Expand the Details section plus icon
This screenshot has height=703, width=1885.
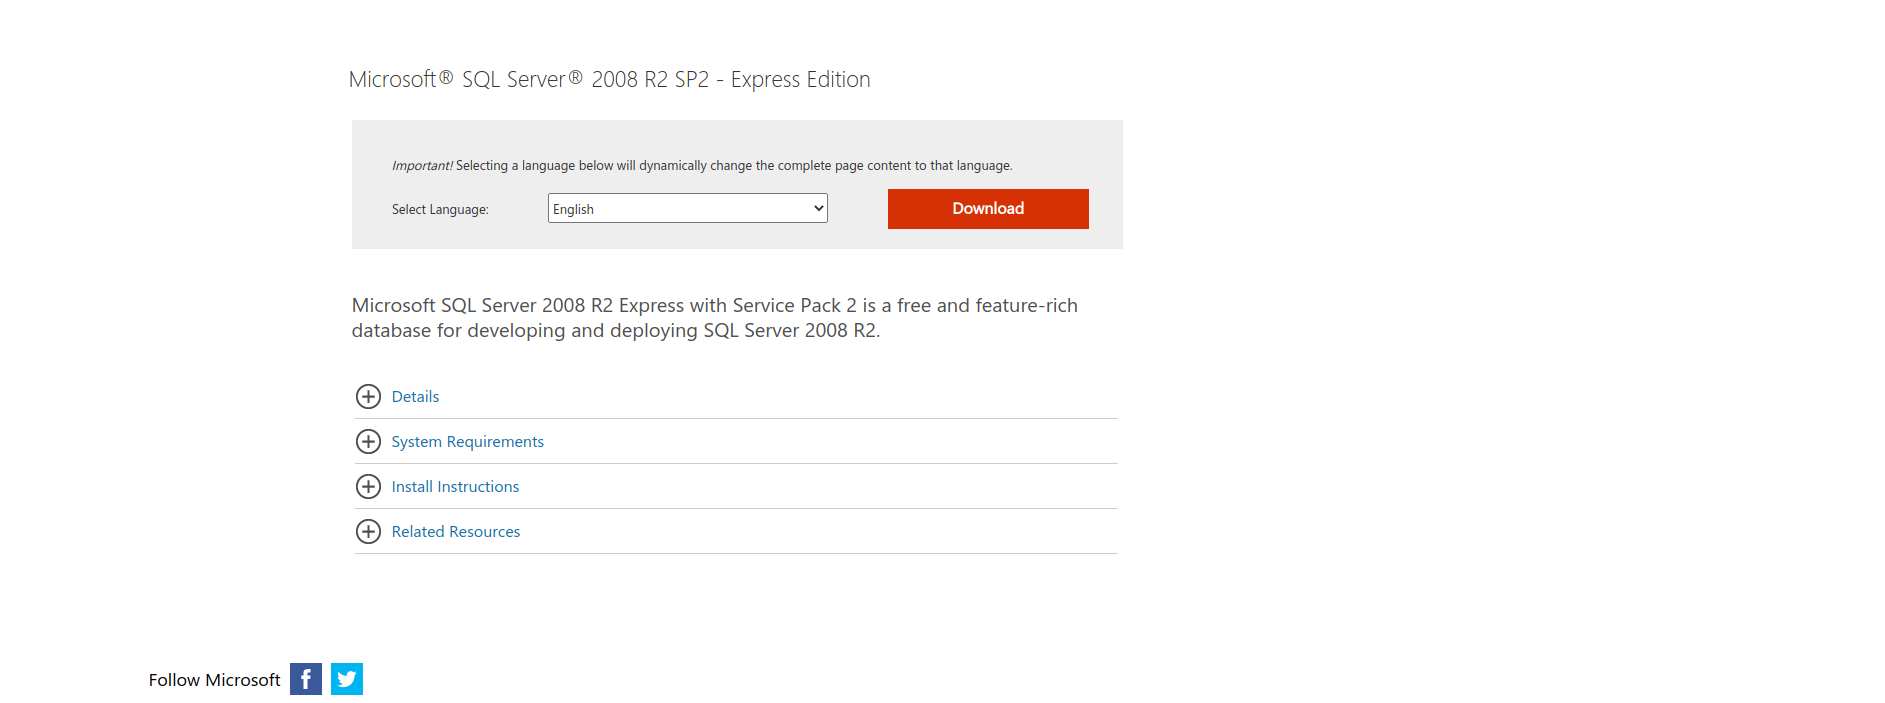(368, 396)
